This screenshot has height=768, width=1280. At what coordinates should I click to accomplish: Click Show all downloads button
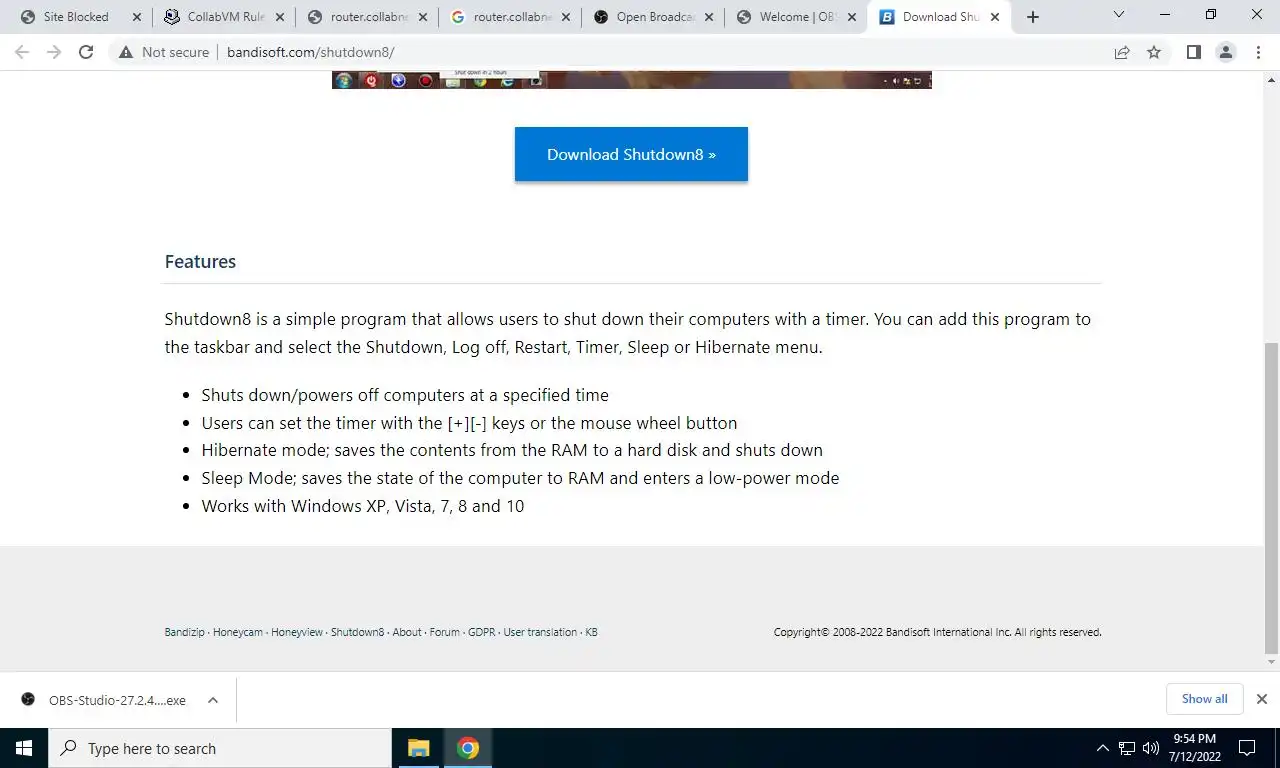click(x=1204, y=699)
